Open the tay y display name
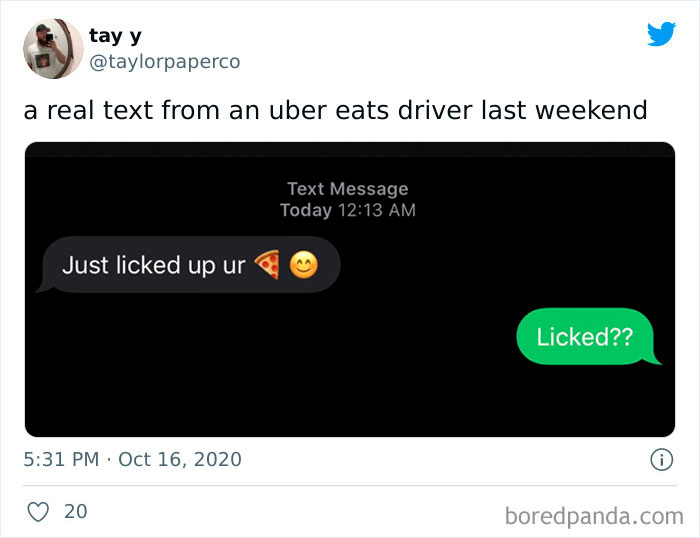This screenshot has width=700, height=538. tap(115, 36)
